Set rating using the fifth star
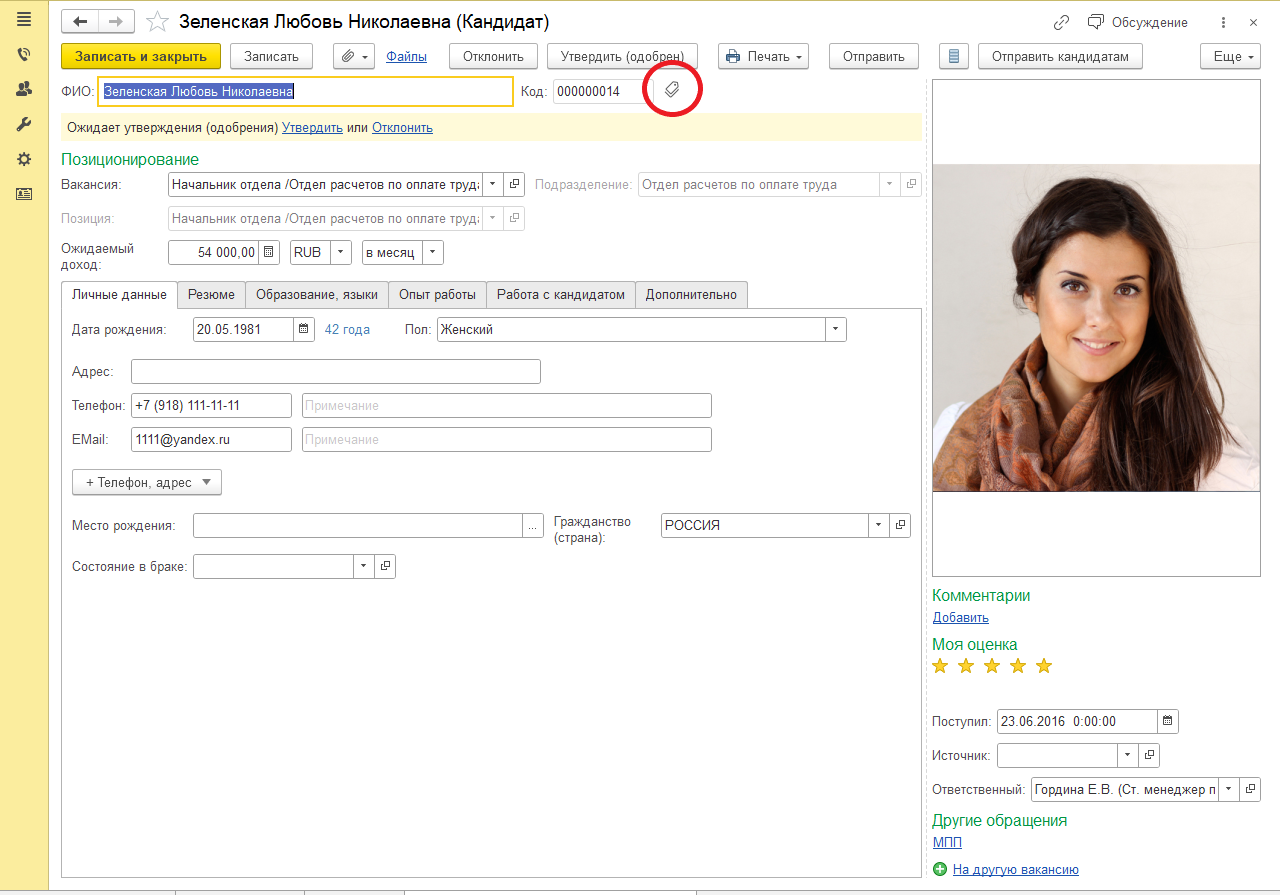This screenshot has width=1280, height=895. coord(1044,666)
